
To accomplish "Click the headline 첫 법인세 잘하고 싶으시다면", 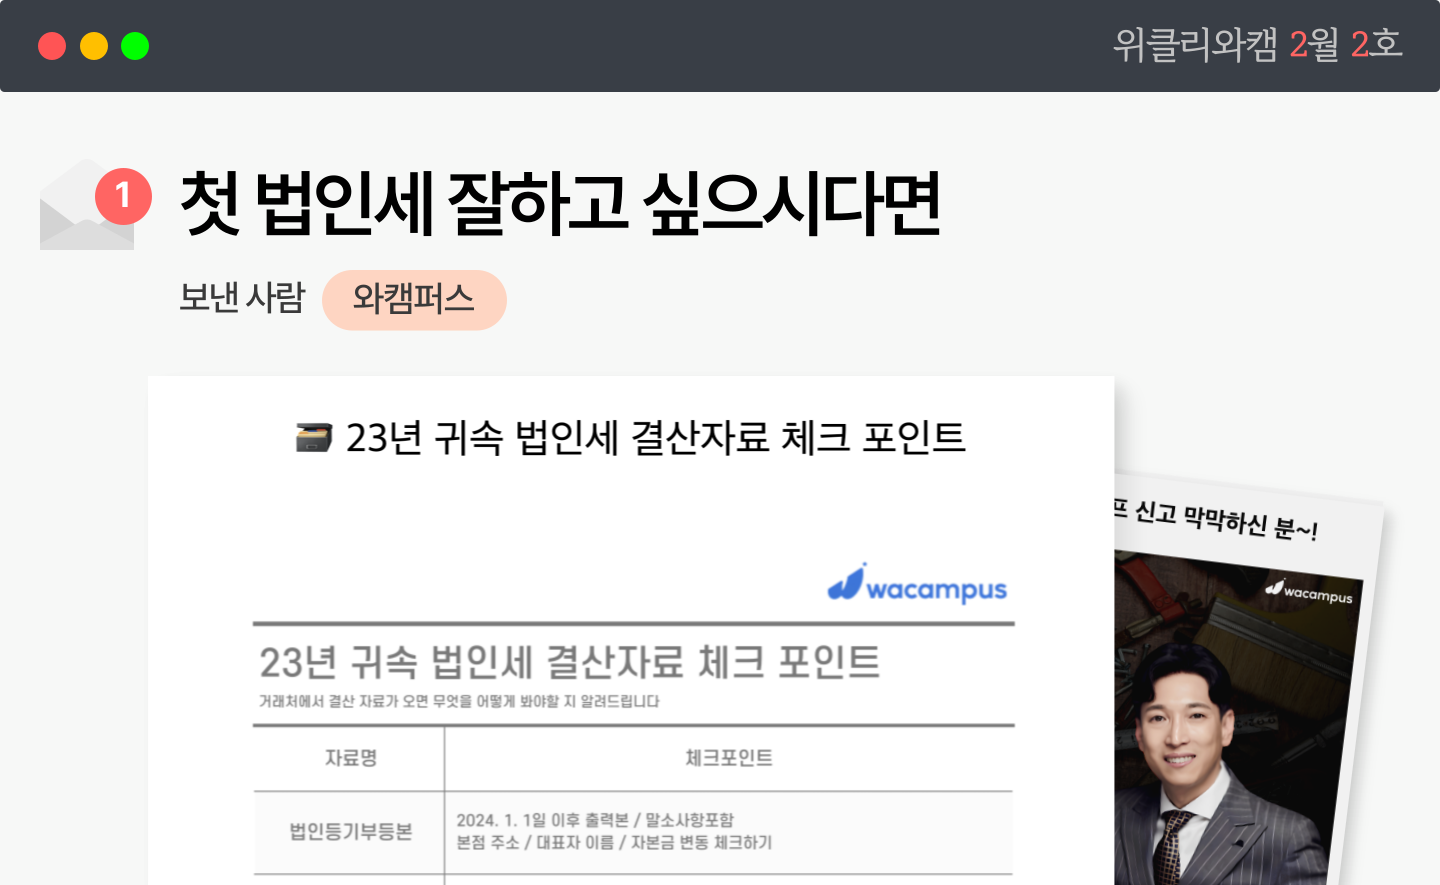I will pyautogui.click(x=560, y=204).
